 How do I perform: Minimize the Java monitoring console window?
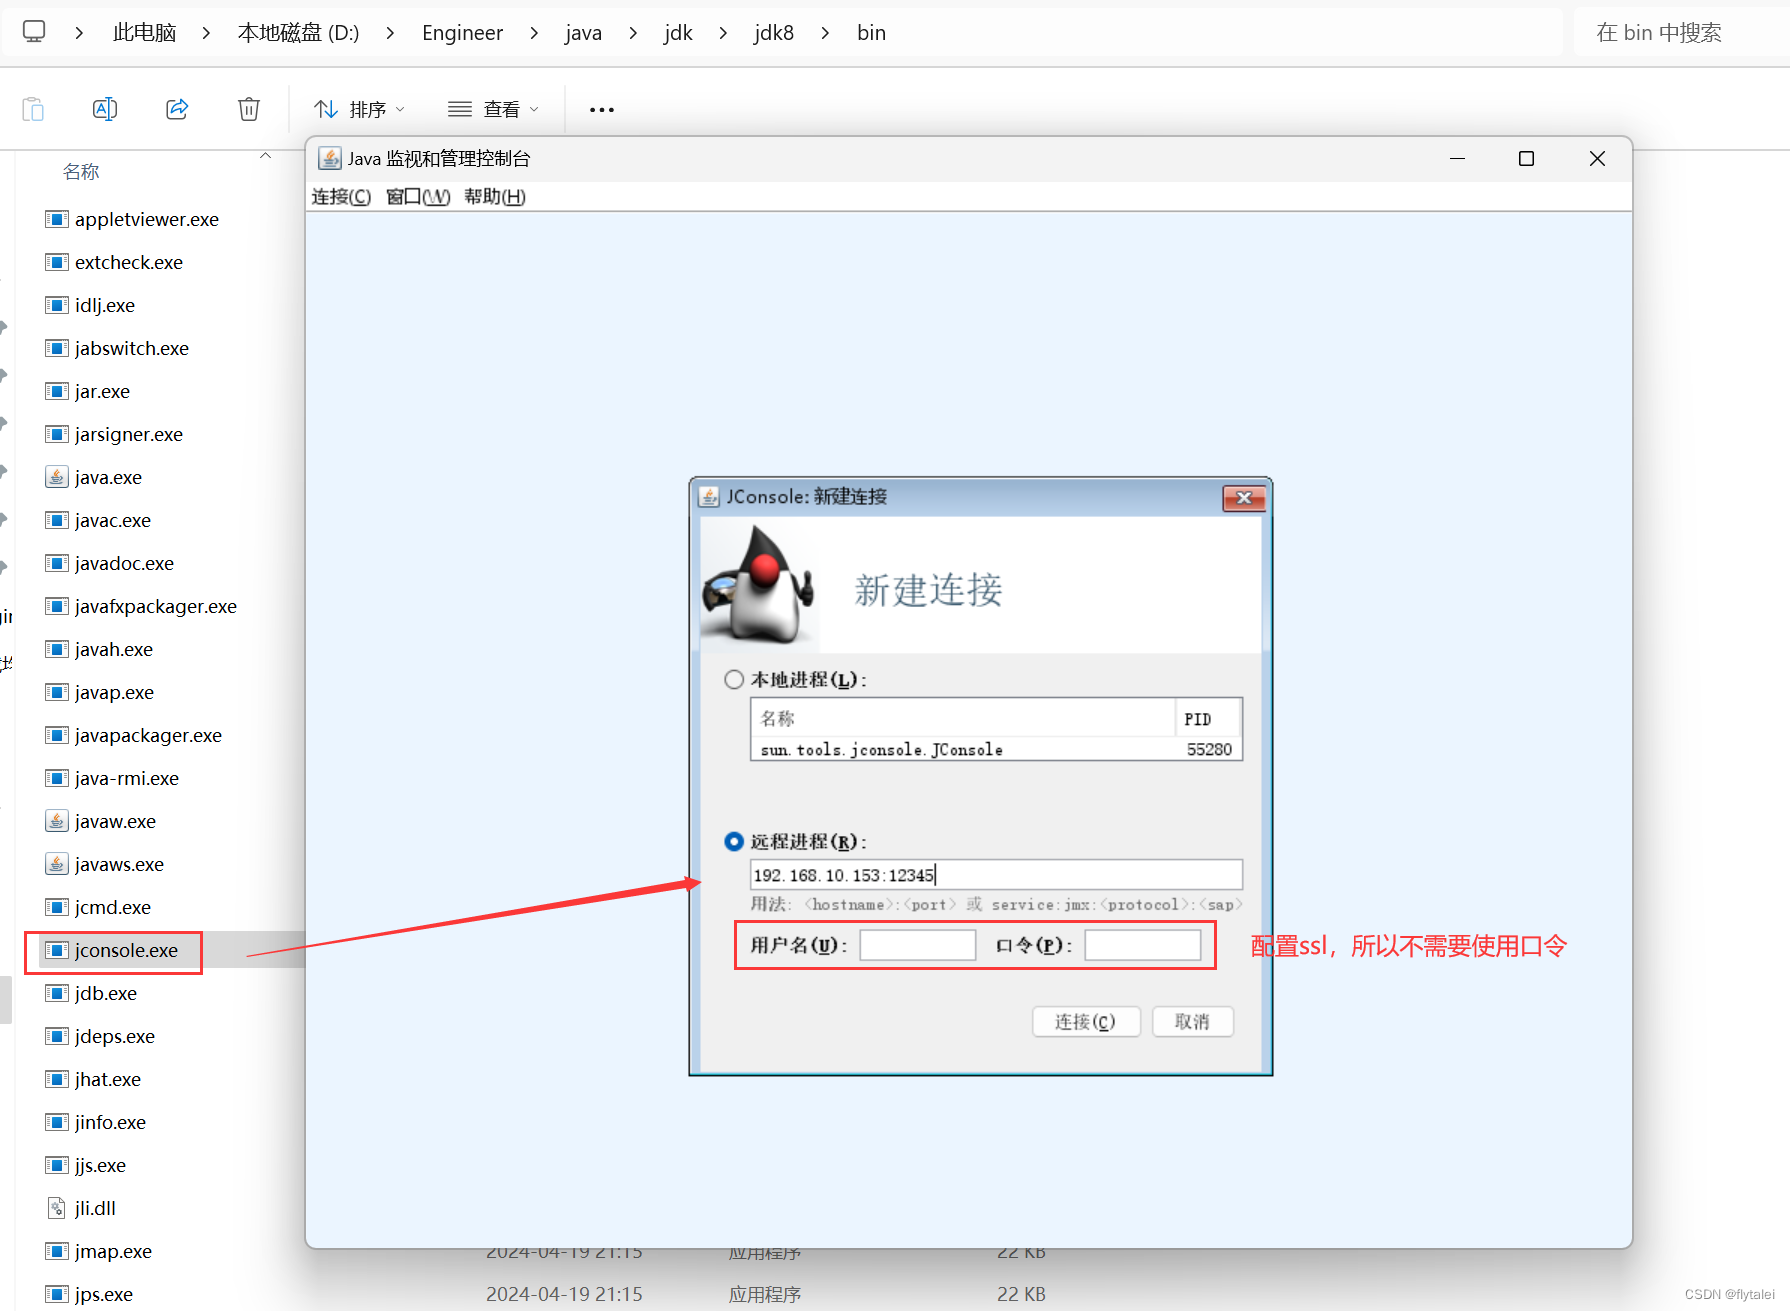[1457, 159]
